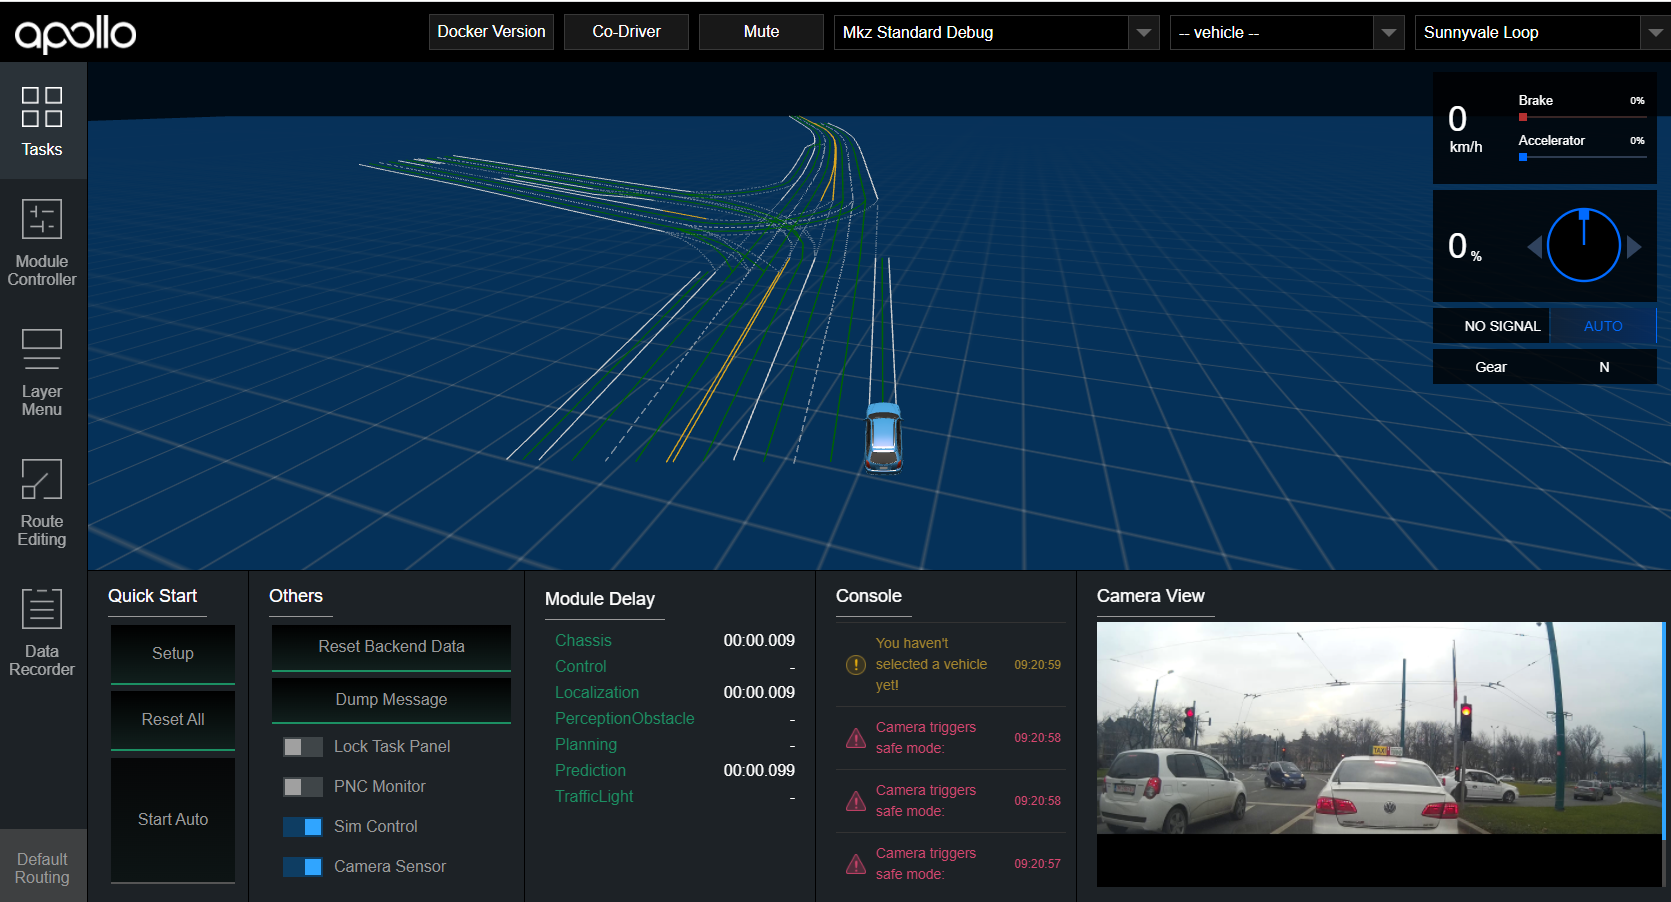The height and width of the screenshot is (902, 1671).
Task: Disable Sim Control
Action: (x=302, y=826)
